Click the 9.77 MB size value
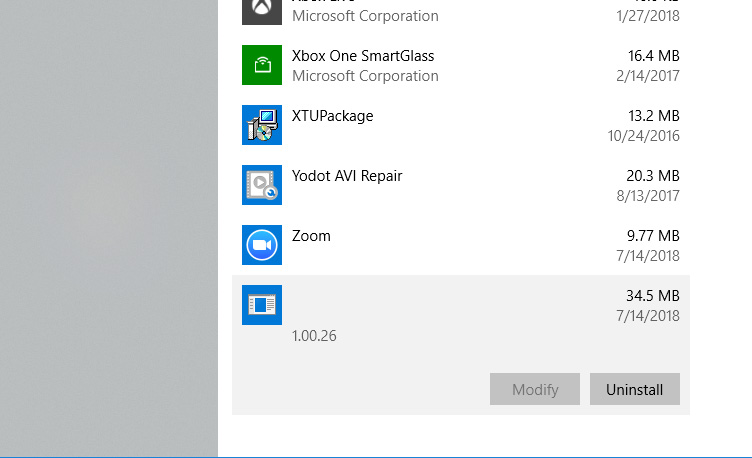The image size is (752, 458). [653, 236]
